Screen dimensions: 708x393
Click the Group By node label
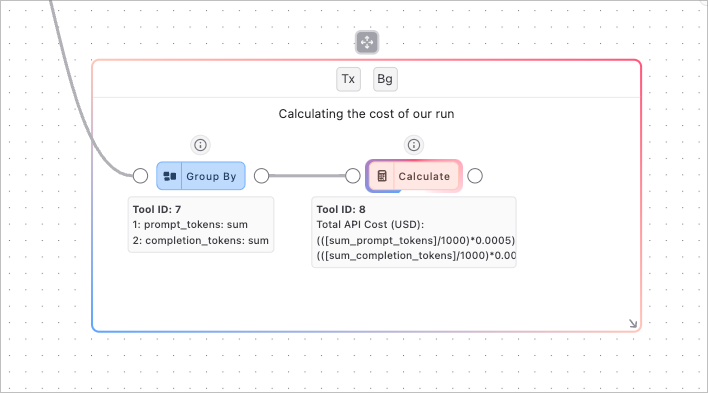(x=211, y=176)
